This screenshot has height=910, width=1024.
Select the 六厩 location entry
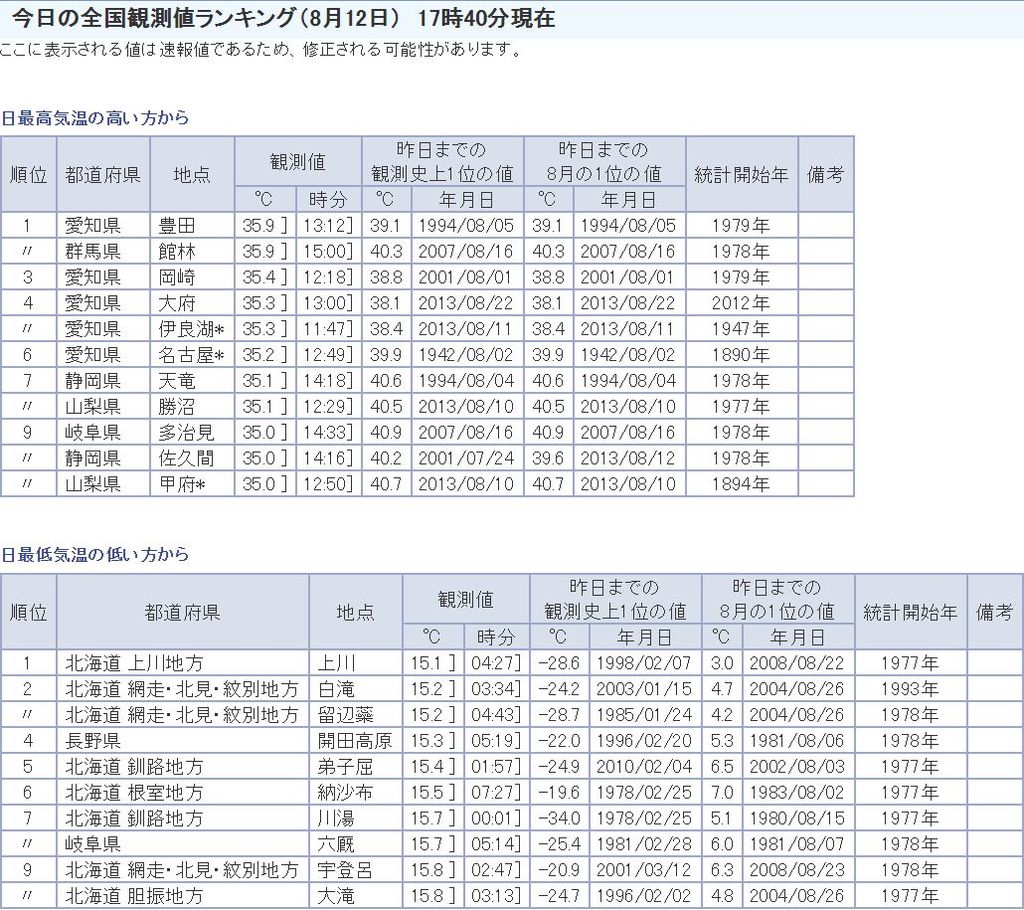click(336, 845)
